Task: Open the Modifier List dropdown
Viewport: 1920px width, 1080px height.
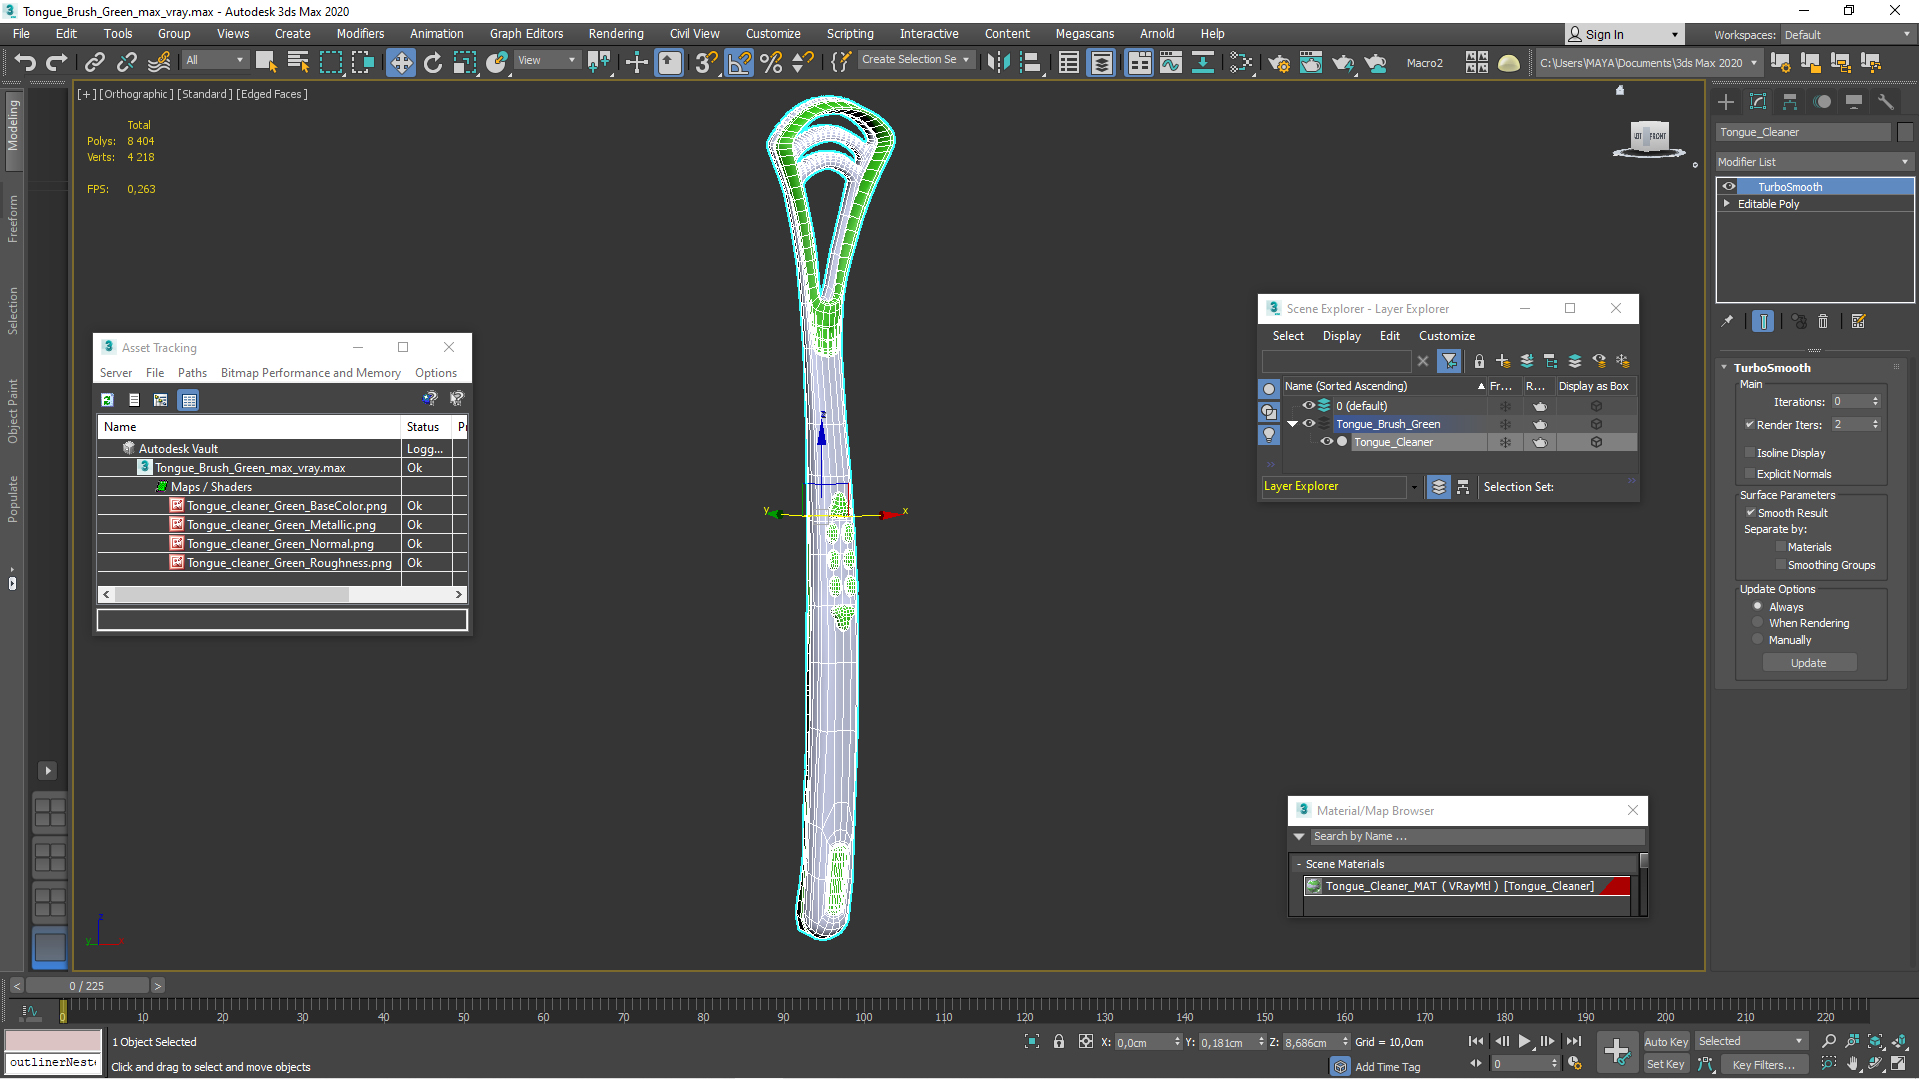Action: (x=1814, y=162)
